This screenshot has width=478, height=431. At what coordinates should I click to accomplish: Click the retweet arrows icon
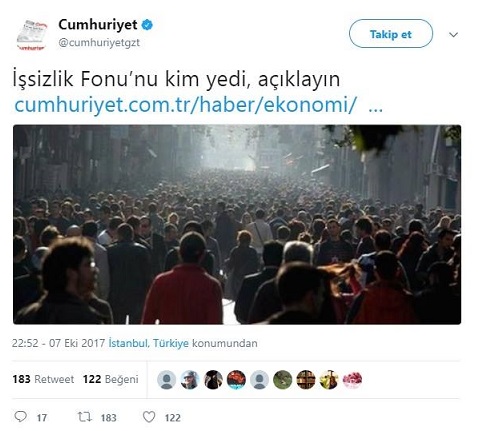[84, 417]
